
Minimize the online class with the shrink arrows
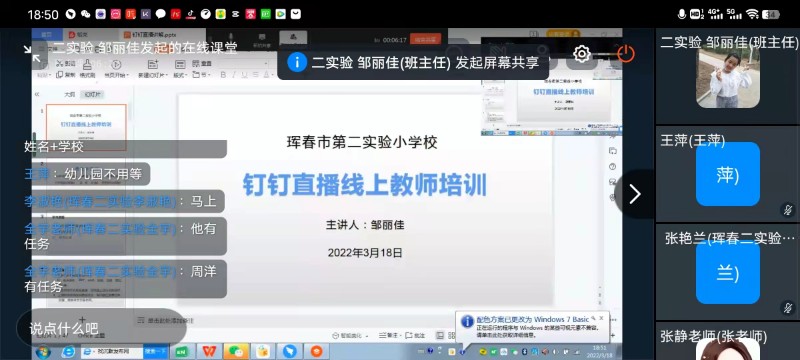point(31,54)
